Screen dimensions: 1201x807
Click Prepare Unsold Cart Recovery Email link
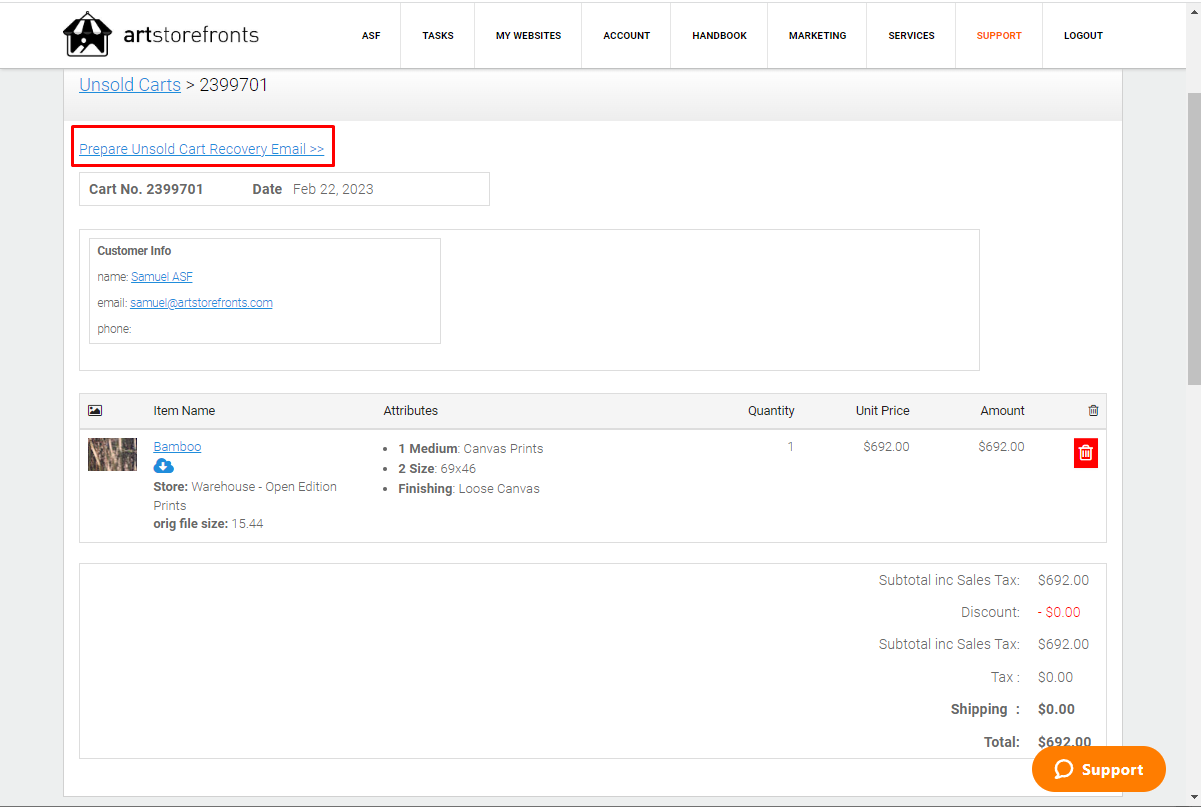point(202,148)
